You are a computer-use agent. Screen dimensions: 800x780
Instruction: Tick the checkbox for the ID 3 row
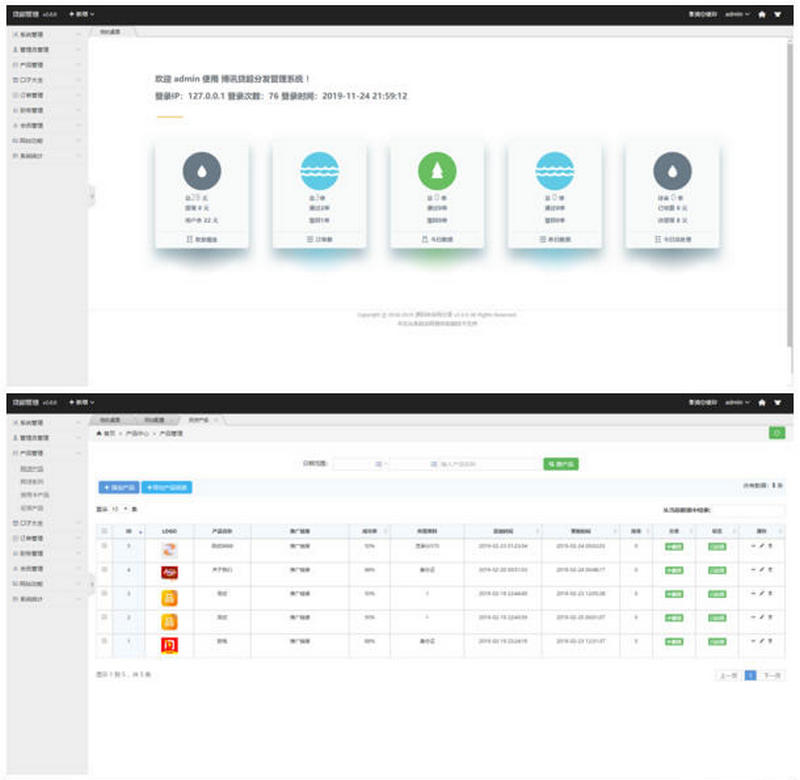104,593
